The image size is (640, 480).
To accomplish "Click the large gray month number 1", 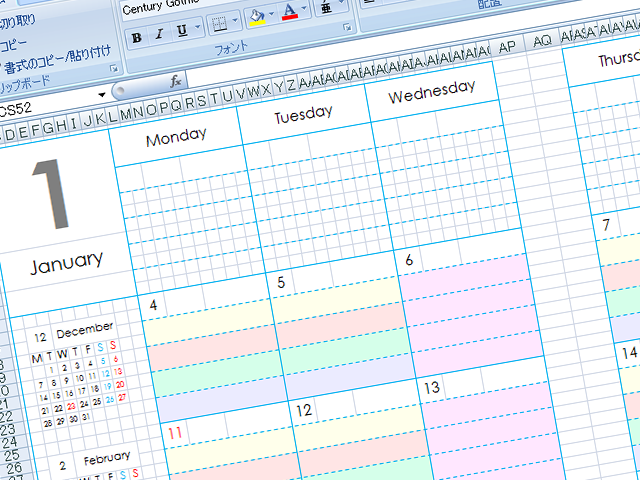I will [x=51, y=195].
